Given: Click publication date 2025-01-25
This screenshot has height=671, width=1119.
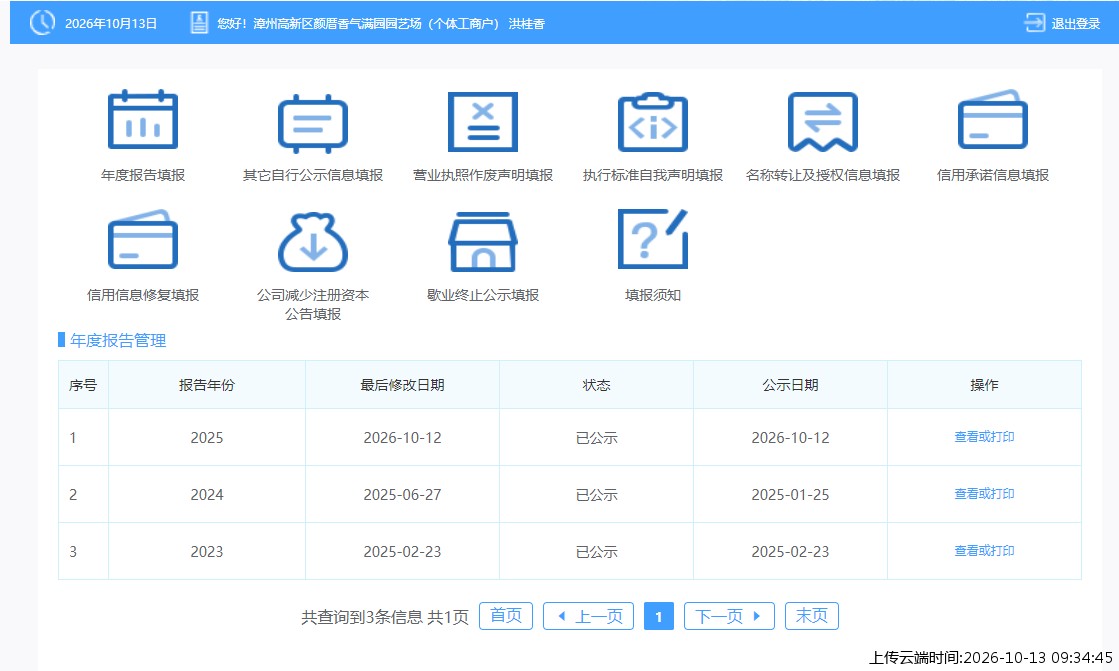Looking at the screenshot, I should tap(790, 495).
